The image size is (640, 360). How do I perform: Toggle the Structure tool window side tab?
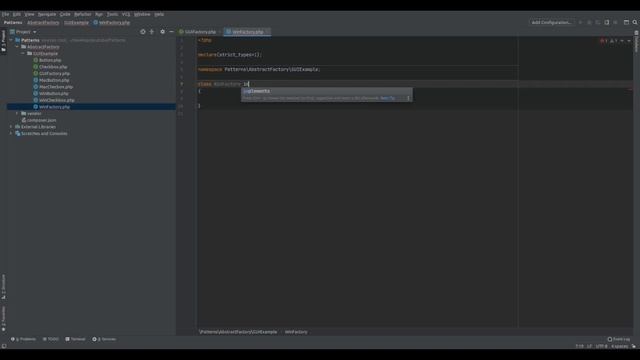pyautogui.click(x=3, y=287)
